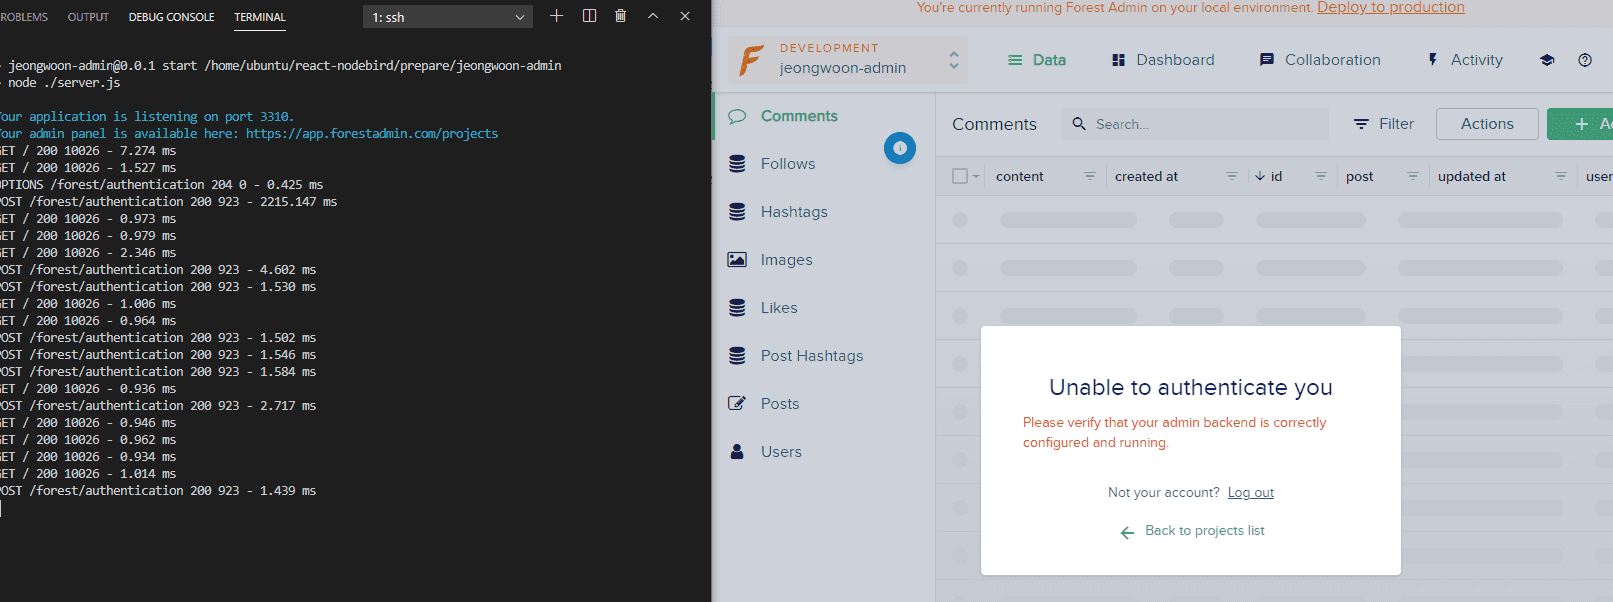The image size is (1613, 602).
Task: Click the blue info circle button
Action: point(900,148)
